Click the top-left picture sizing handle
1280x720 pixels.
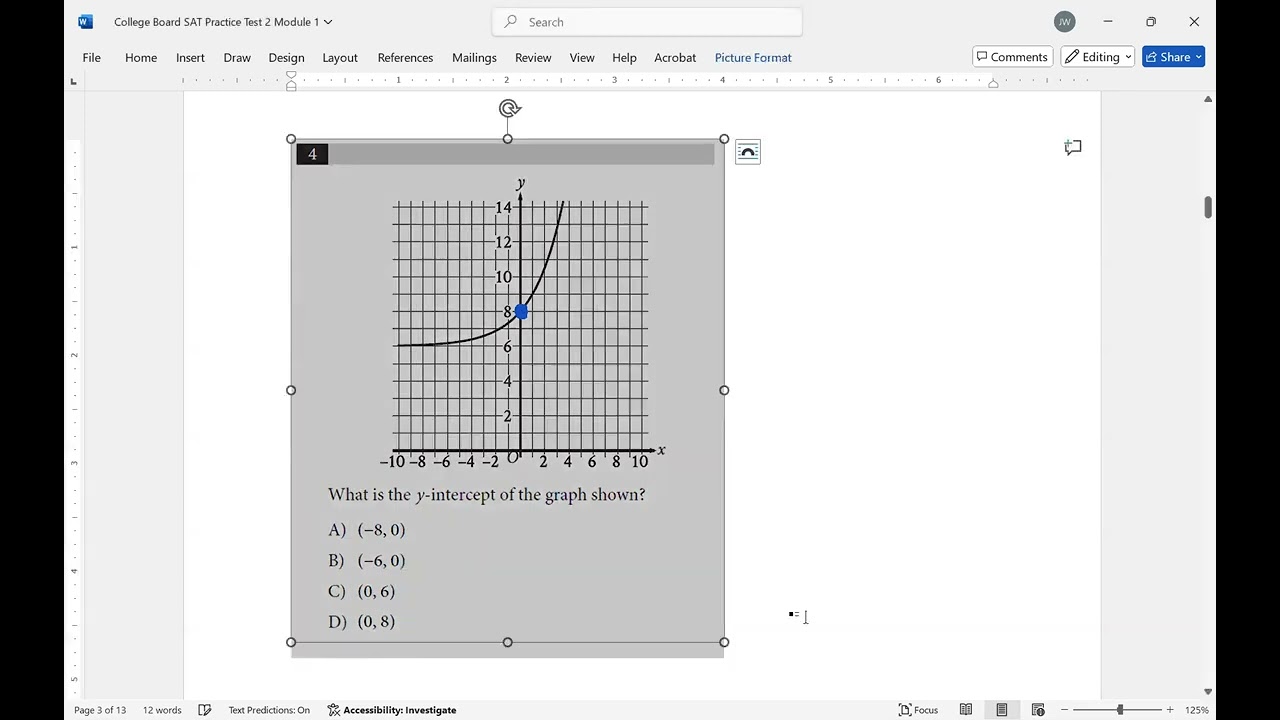(x=291, y=139)
